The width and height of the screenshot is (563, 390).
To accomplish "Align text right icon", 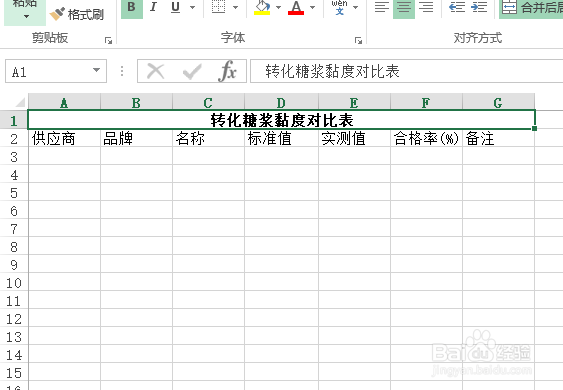I will (x=426, y=7).
